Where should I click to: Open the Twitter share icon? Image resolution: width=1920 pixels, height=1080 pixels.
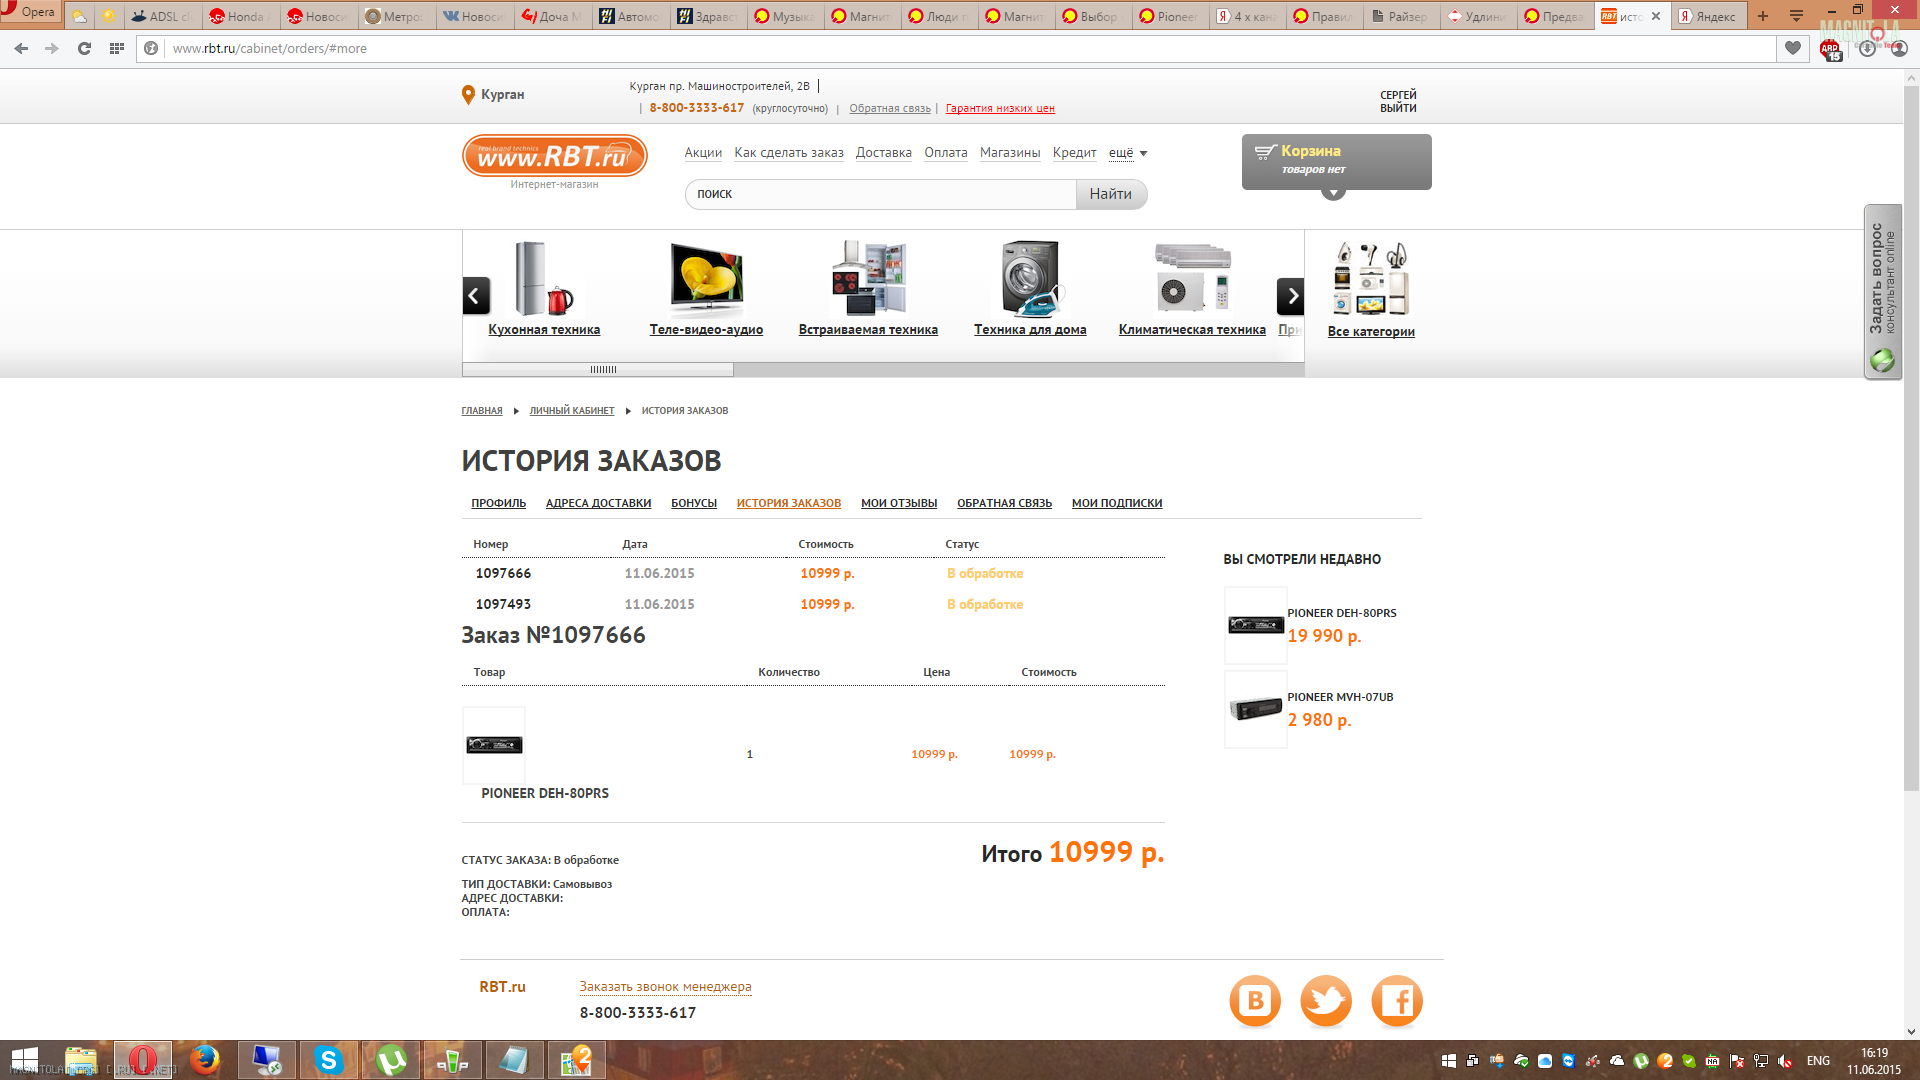coord(1325,1000)
